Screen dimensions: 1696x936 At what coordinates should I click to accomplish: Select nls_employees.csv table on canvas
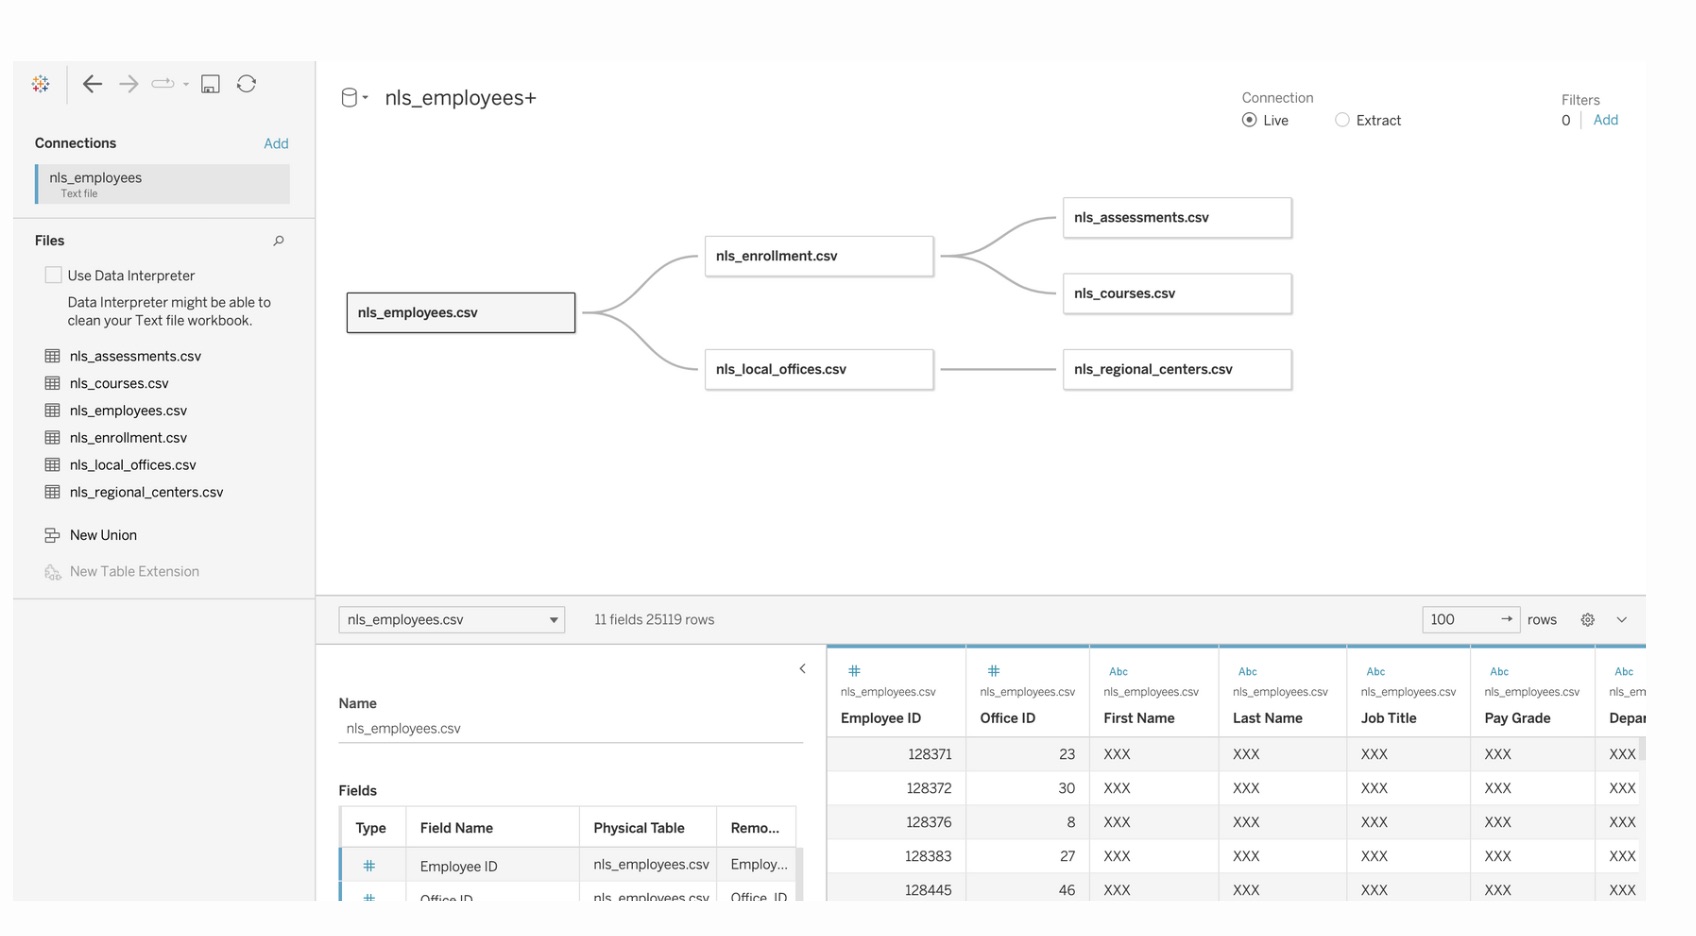461,313
